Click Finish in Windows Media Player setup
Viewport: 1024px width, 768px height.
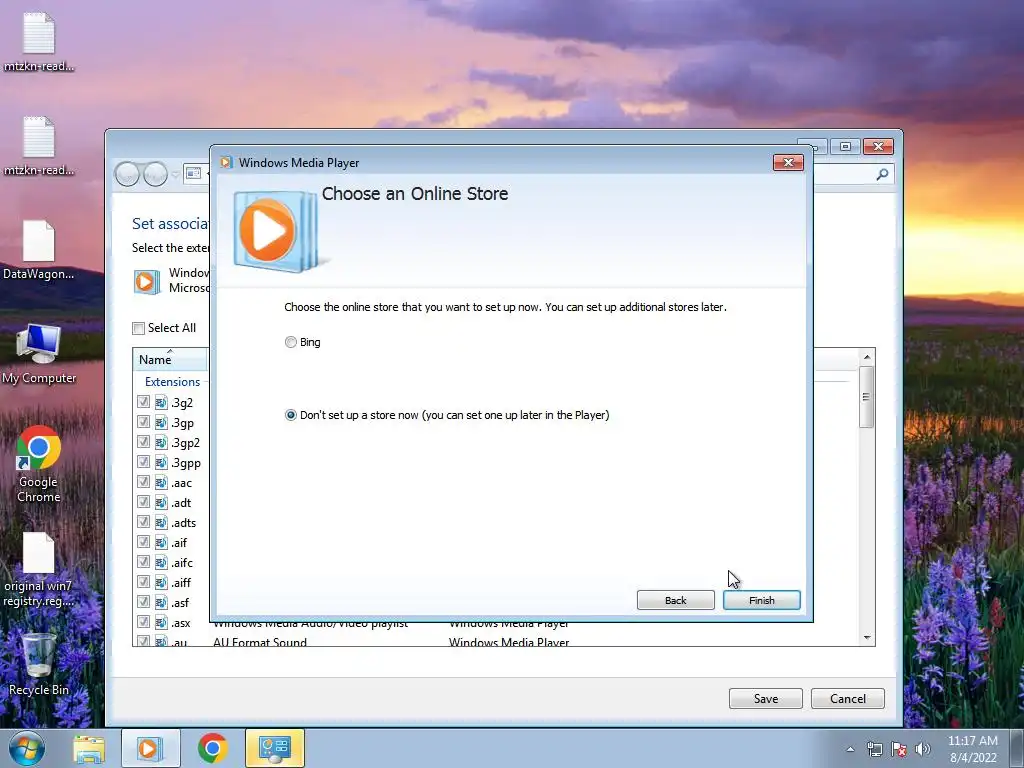(x=761, y=600)
